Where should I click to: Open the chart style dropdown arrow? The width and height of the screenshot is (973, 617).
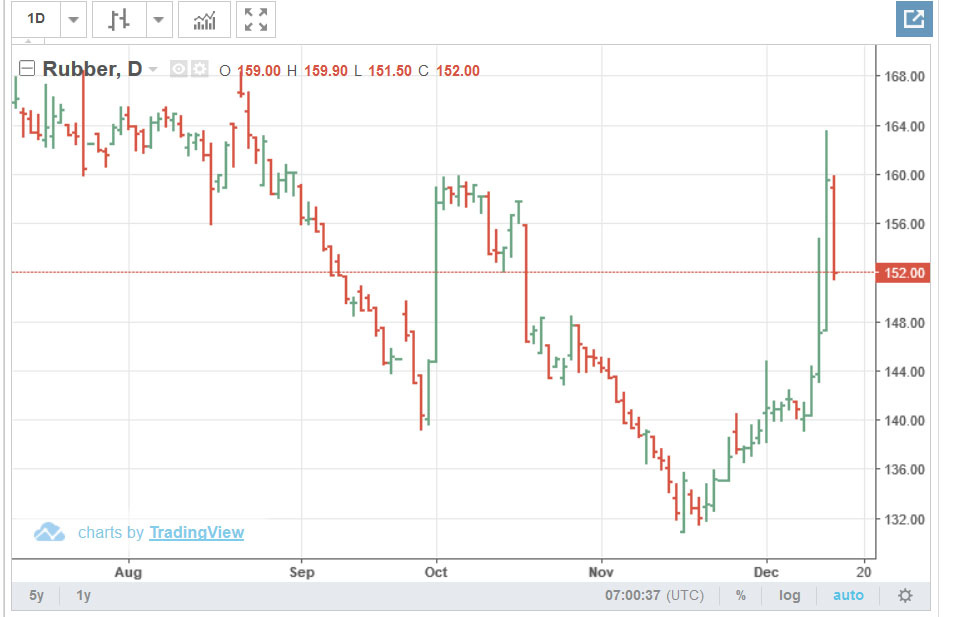pos(159,19)
